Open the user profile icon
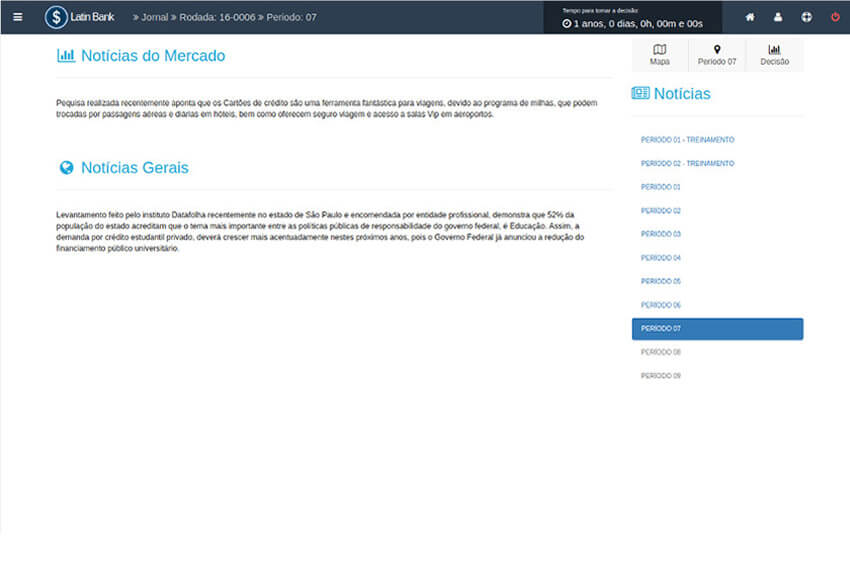 coord(778,17)
